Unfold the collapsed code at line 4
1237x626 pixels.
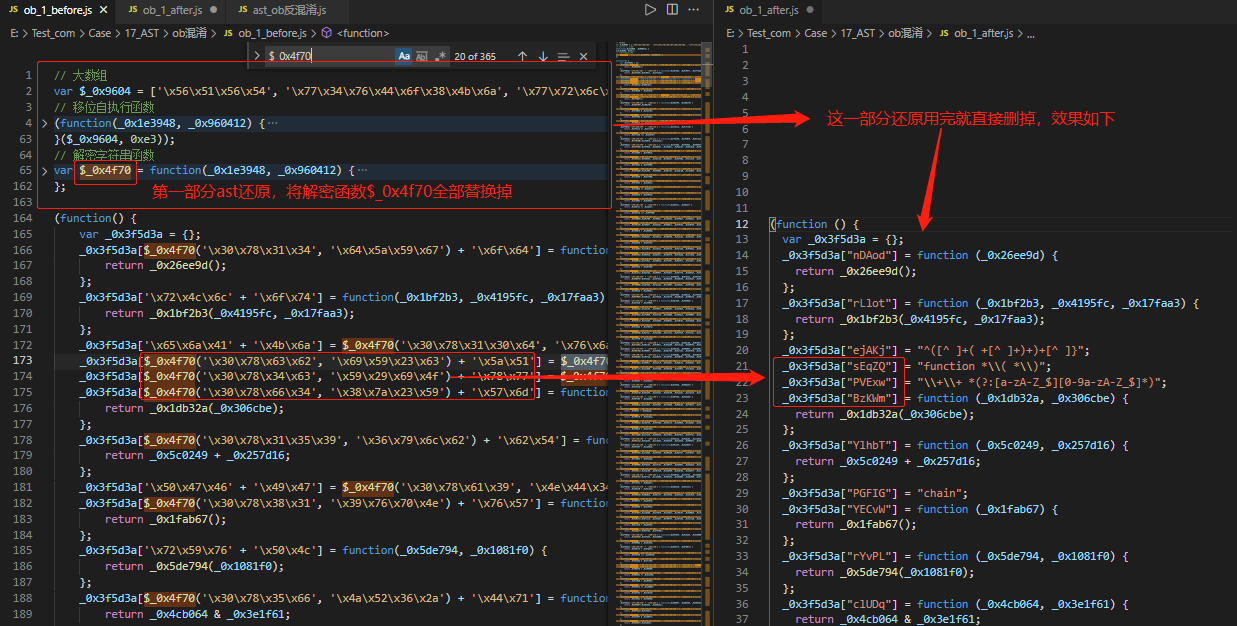(x=45, y=124)
